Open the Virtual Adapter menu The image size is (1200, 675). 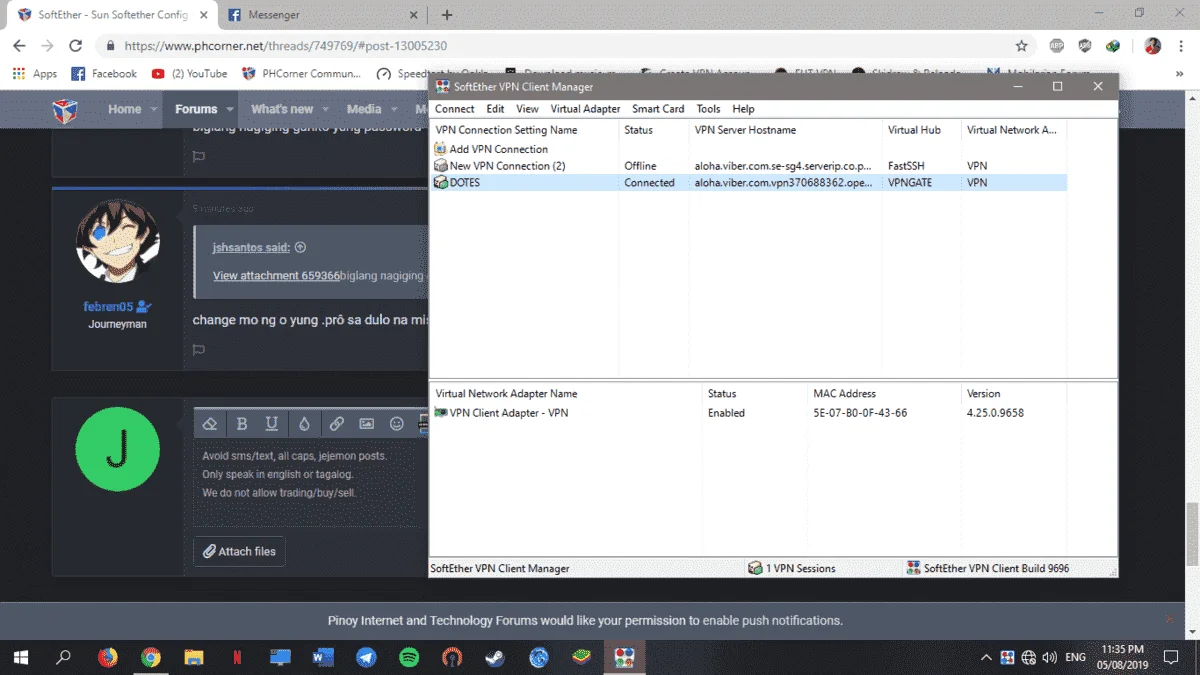[x=585, y=109]
